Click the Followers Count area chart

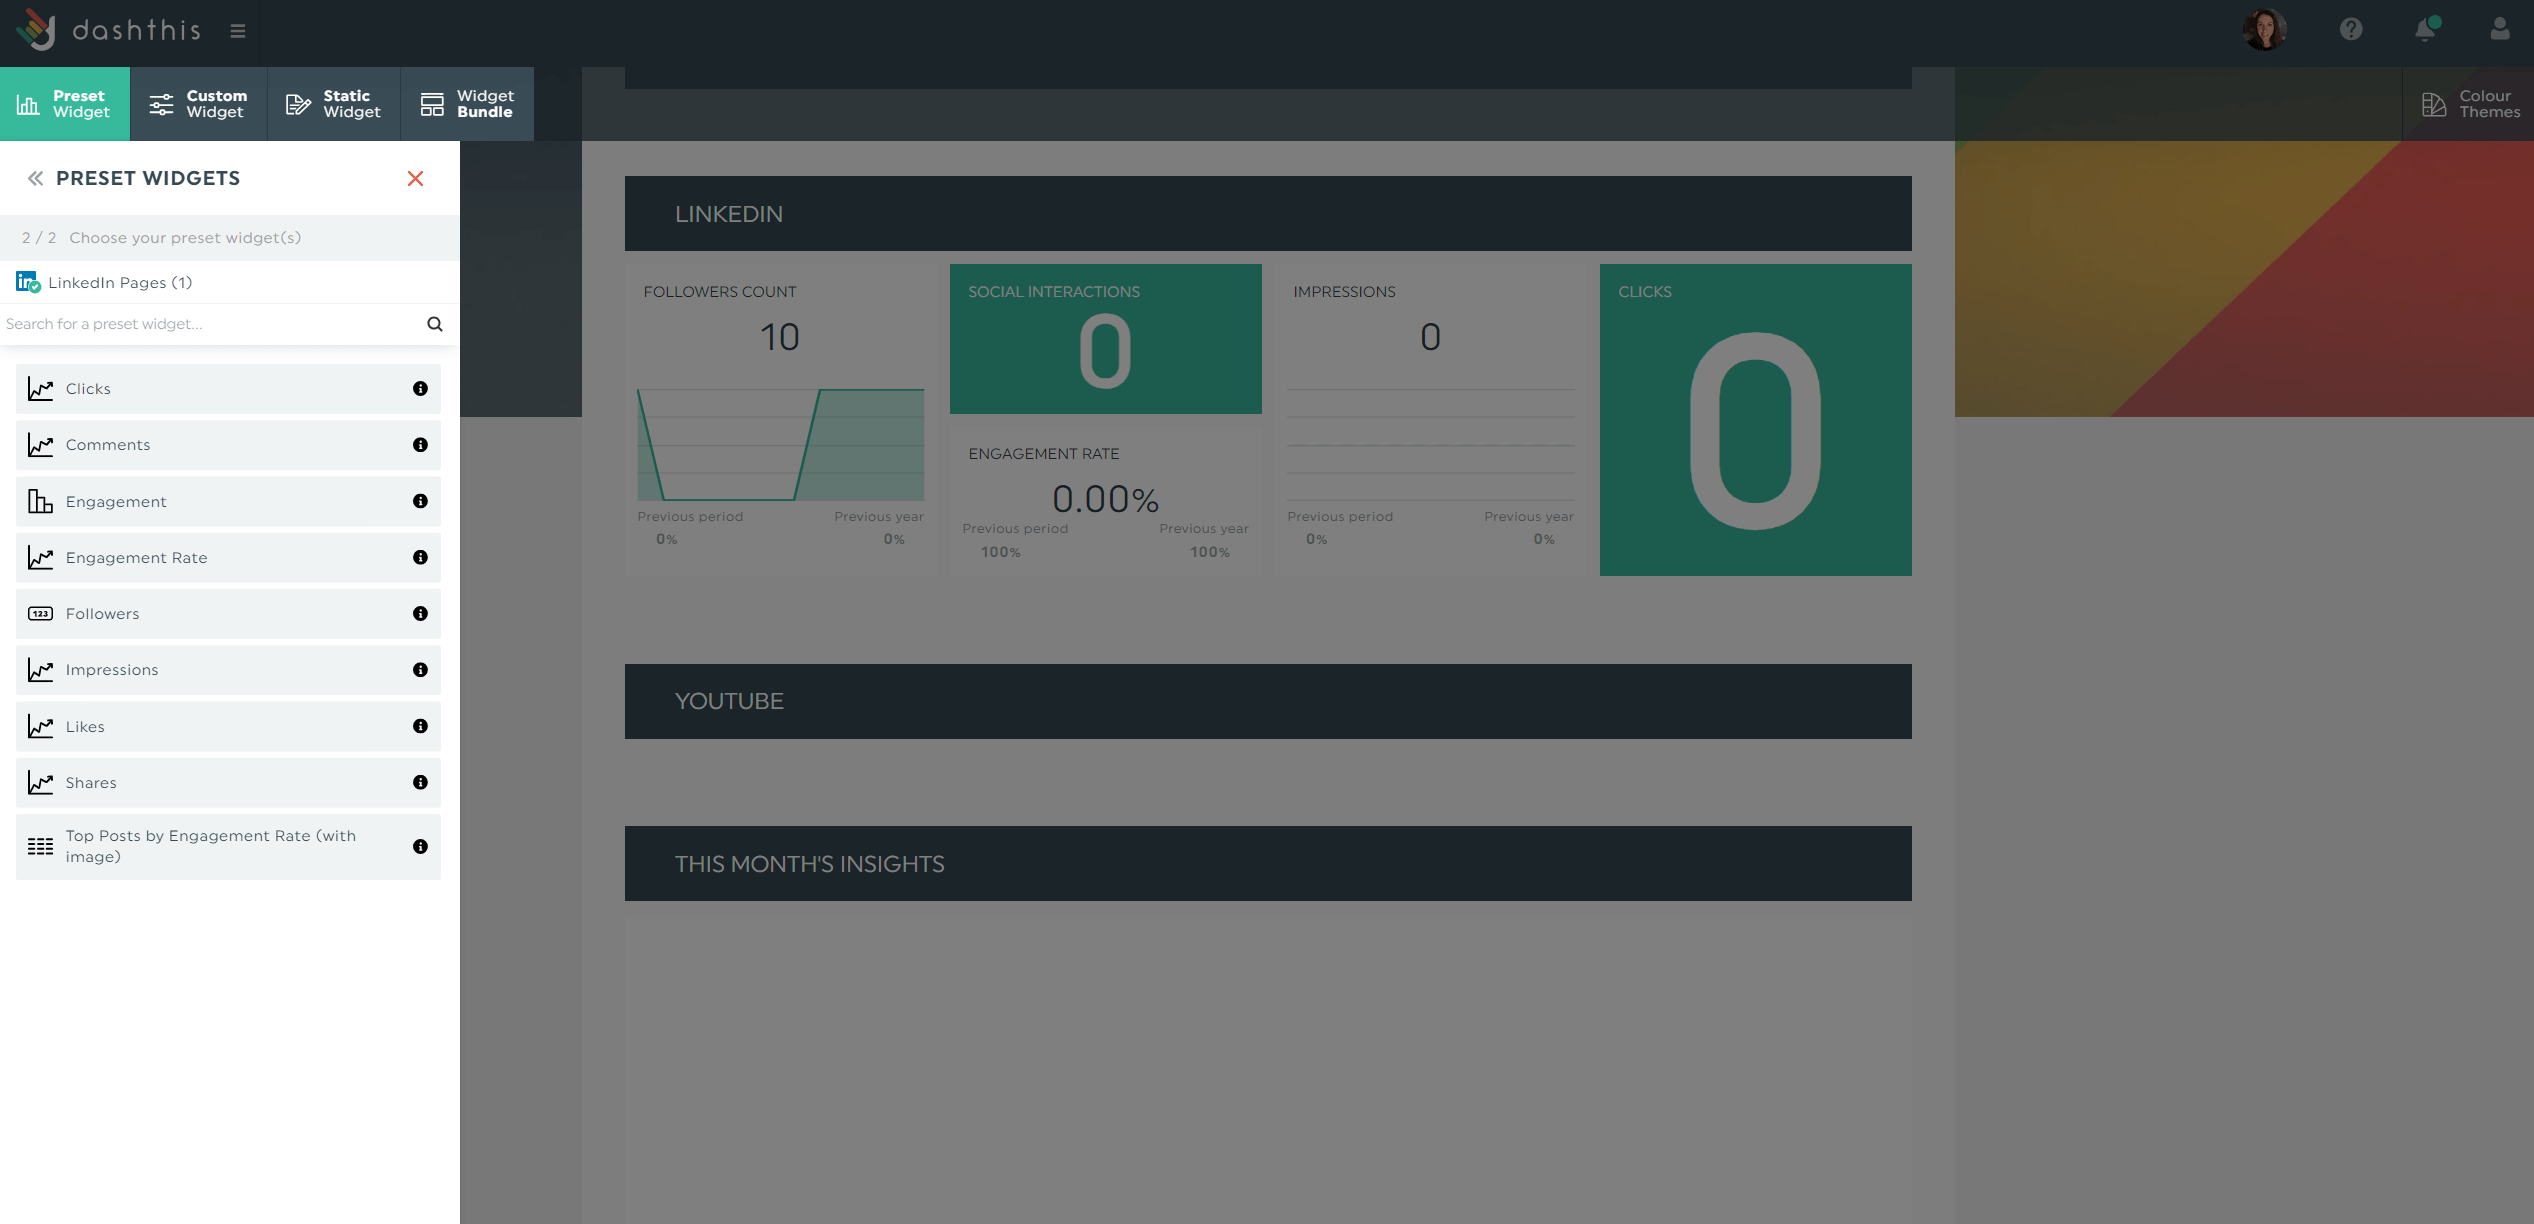click(x=781, y=445)
